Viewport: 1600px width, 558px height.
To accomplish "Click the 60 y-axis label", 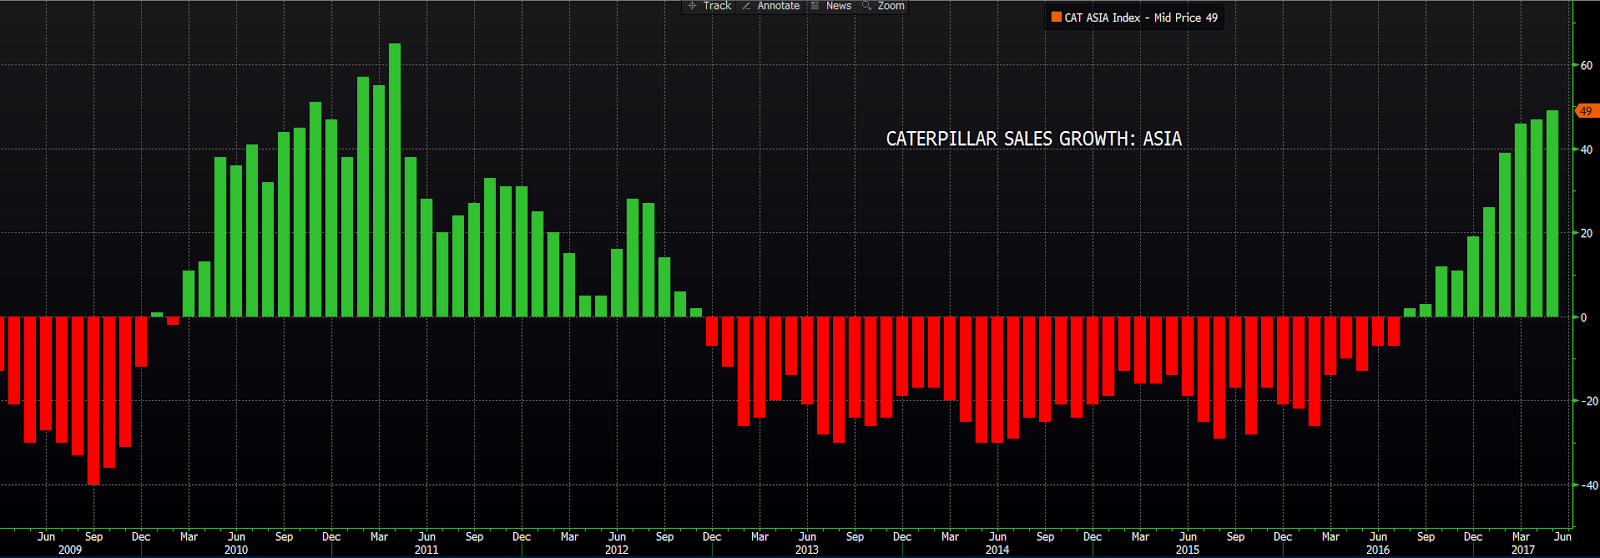I will coord(1586,66).
